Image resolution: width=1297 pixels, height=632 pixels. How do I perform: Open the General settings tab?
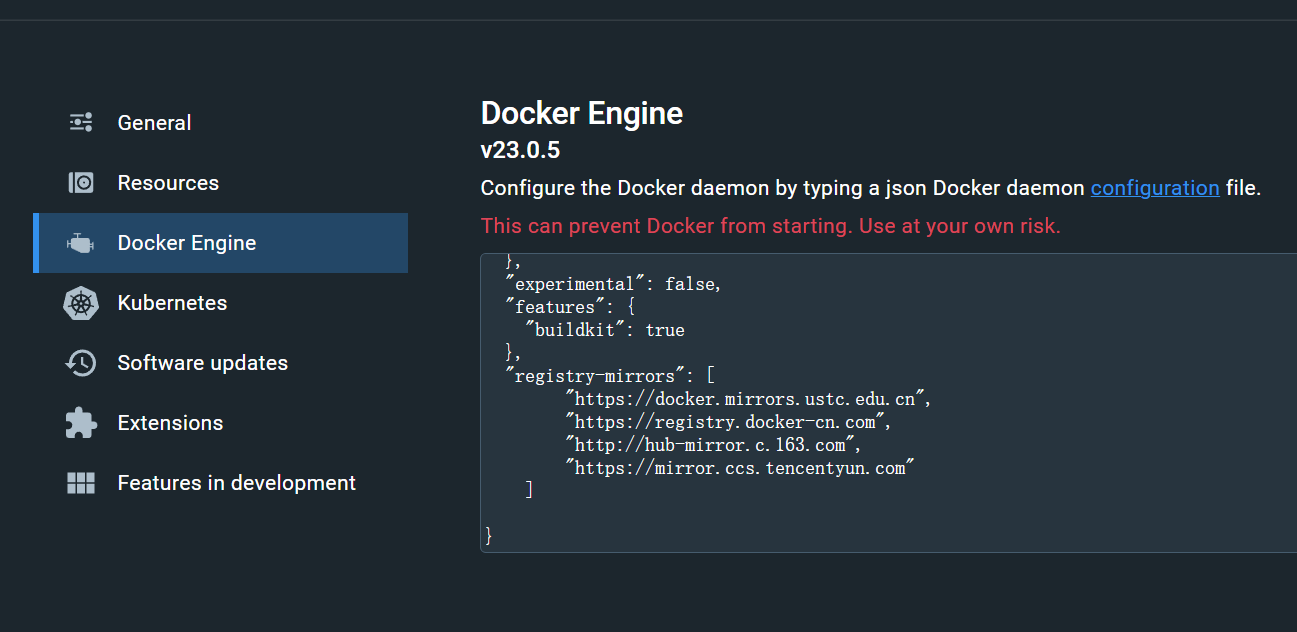point(220,123)
